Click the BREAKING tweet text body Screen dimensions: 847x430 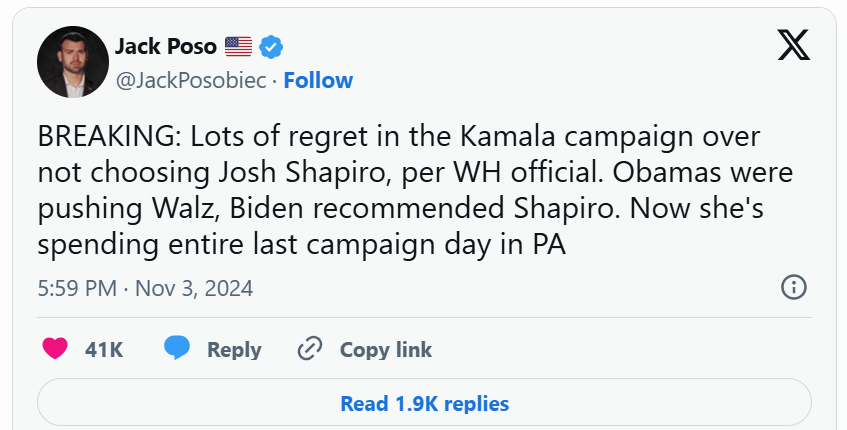tap(415, 190)
